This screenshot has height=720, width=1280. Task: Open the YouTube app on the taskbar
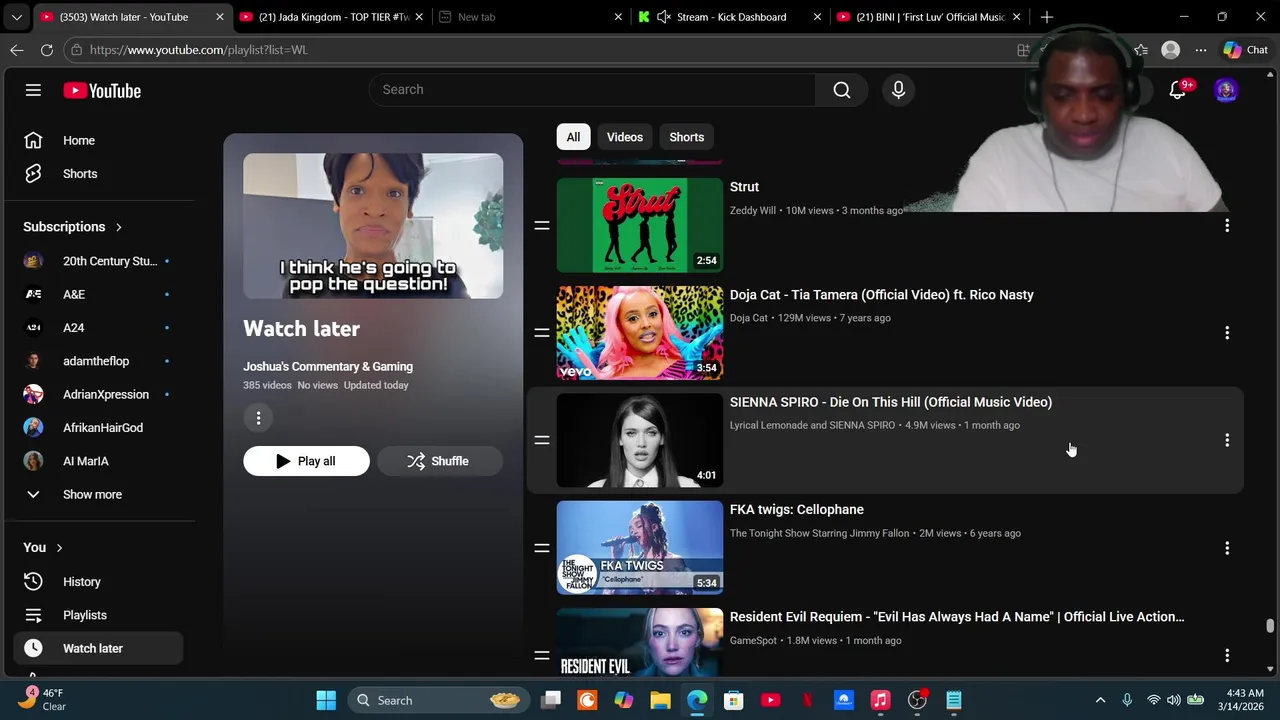770,700
